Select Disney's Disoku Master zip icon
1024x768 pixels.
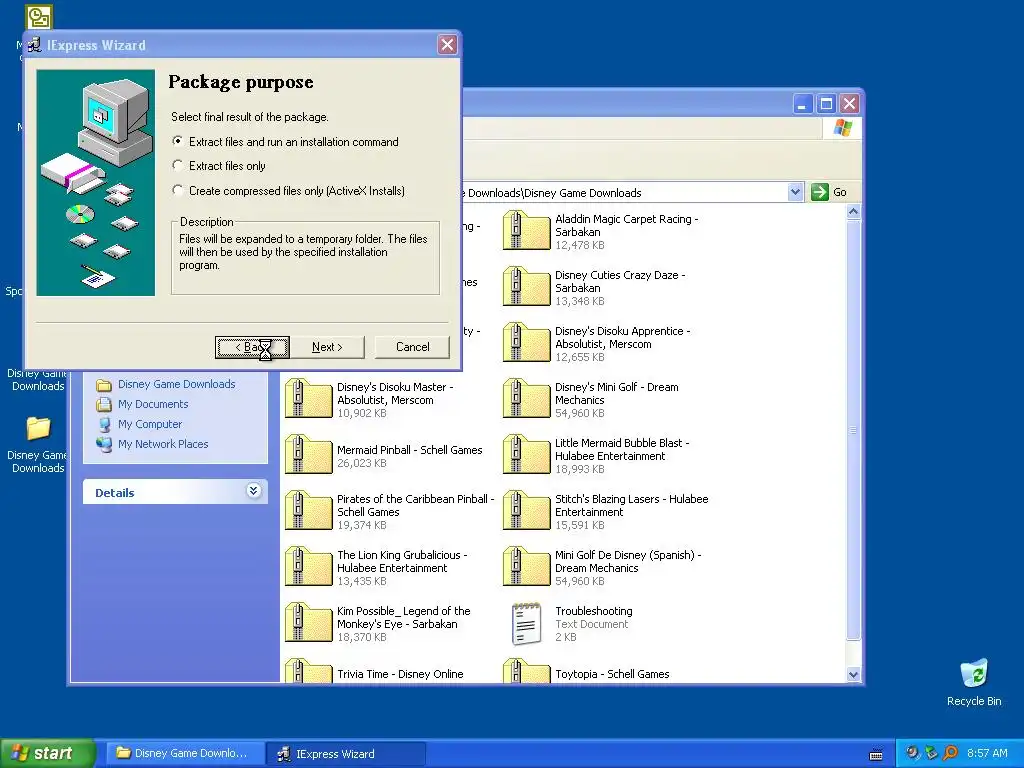pyautogui.click(x=308, y=399)
